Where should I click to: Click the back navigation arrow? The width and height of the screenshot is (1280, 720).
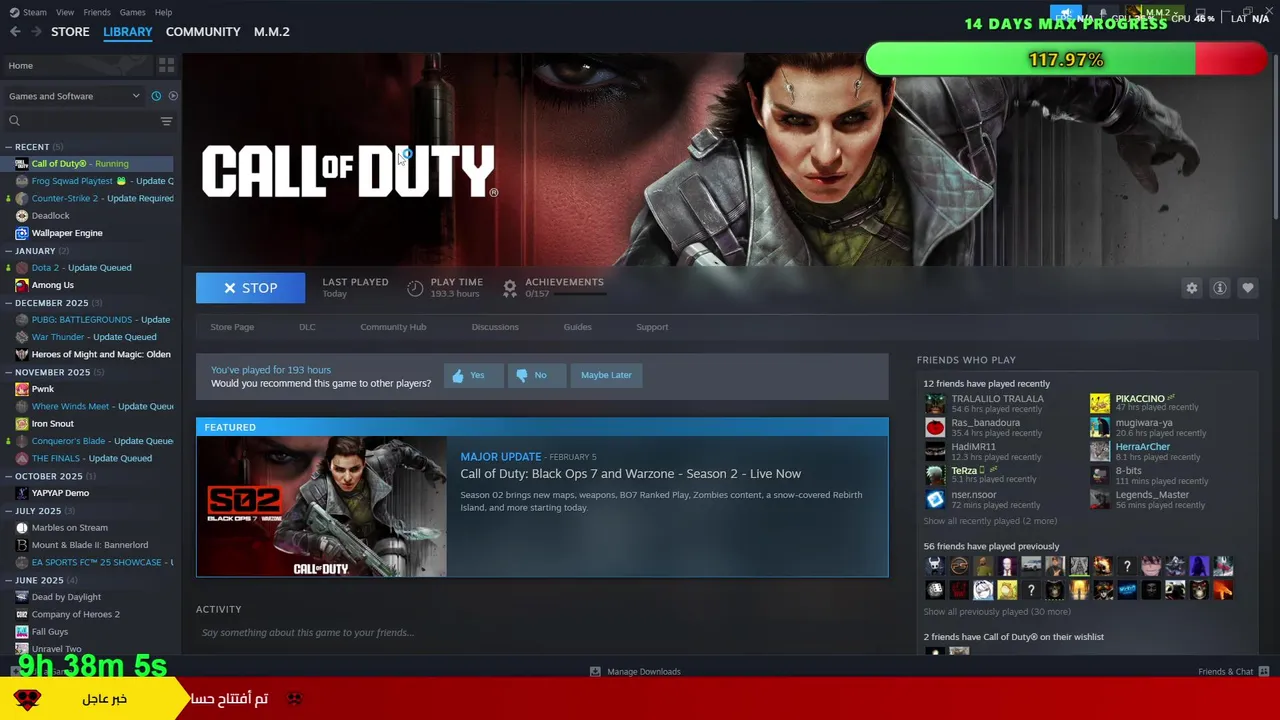point(15,32)
